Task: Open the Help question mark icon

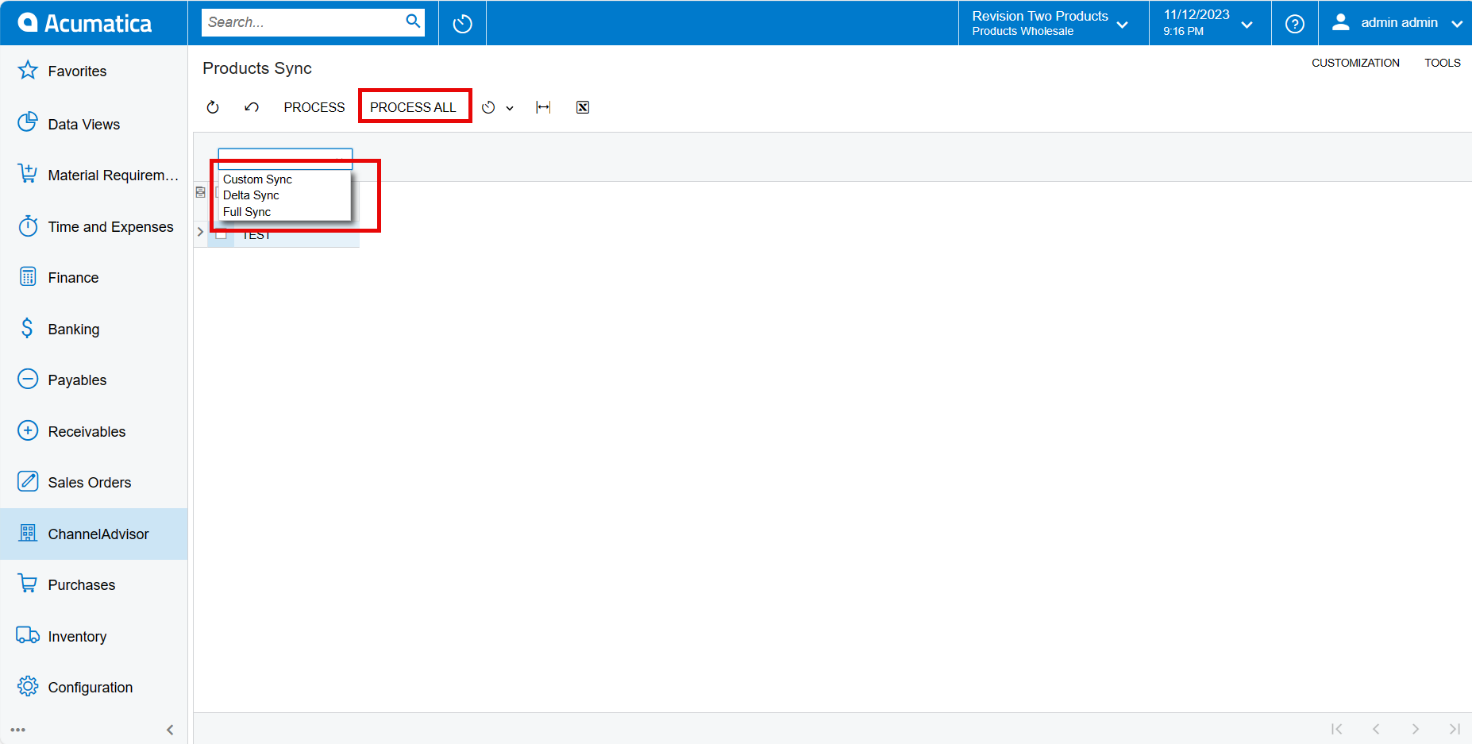Action: 1295,22
